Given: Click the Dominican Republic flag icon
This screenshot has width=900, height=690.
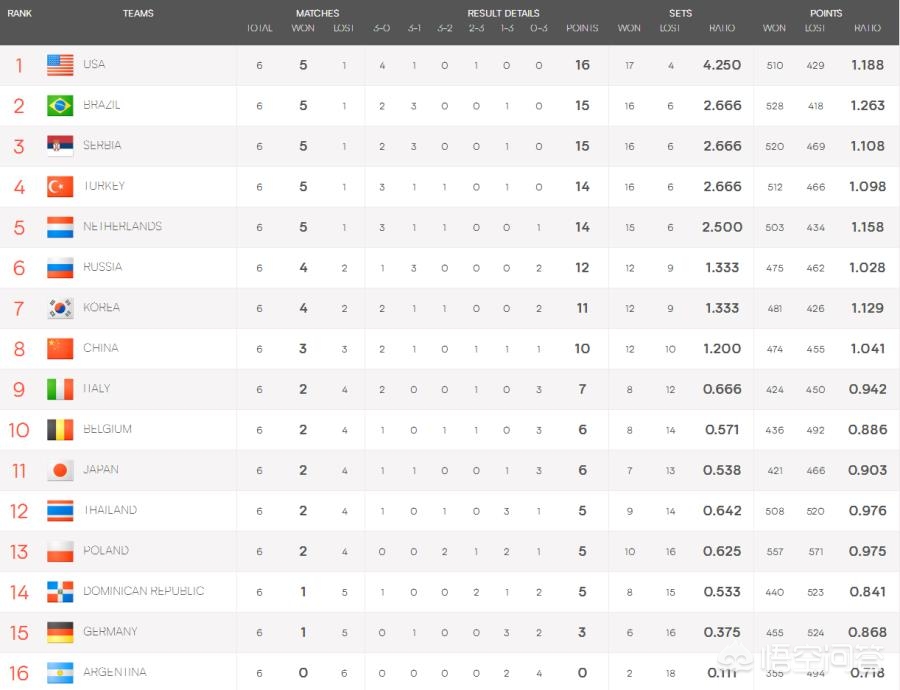Looking at the screenshot, I should click(60, 592).
